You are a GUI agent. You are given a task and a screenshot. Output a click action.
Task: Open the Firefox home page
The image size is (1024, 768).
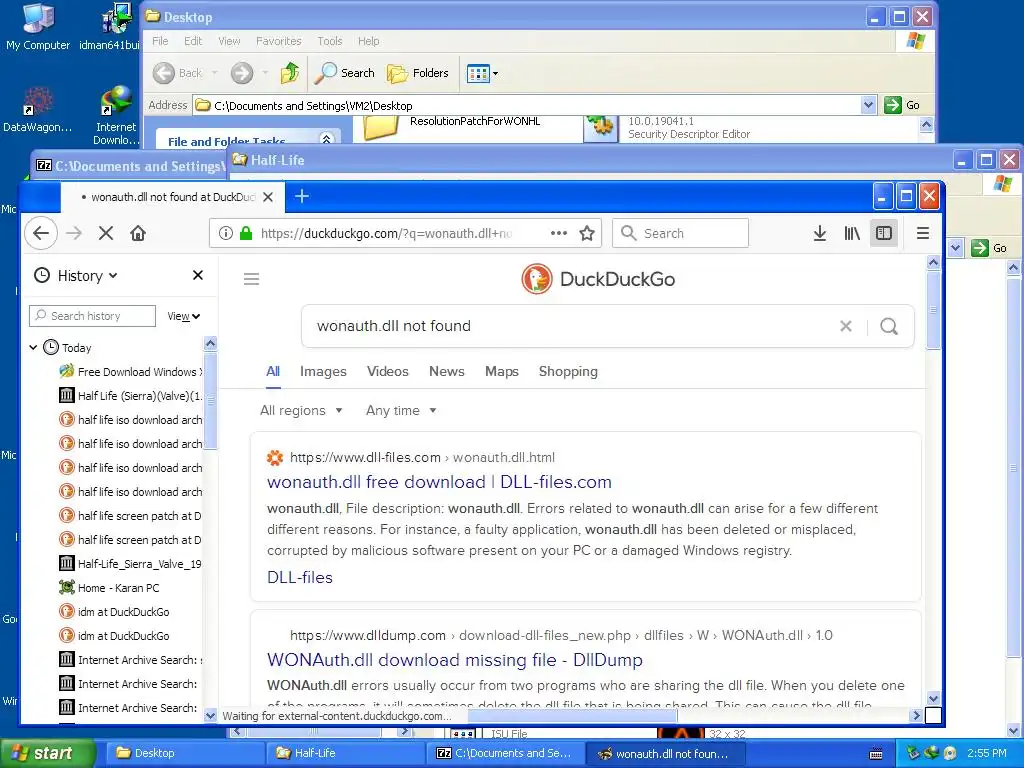[x=138, y=233]
